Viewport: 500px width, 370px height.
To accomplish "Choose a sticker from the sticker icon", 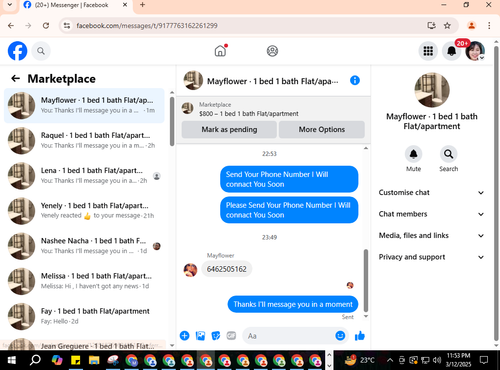I will coord(216,336).
